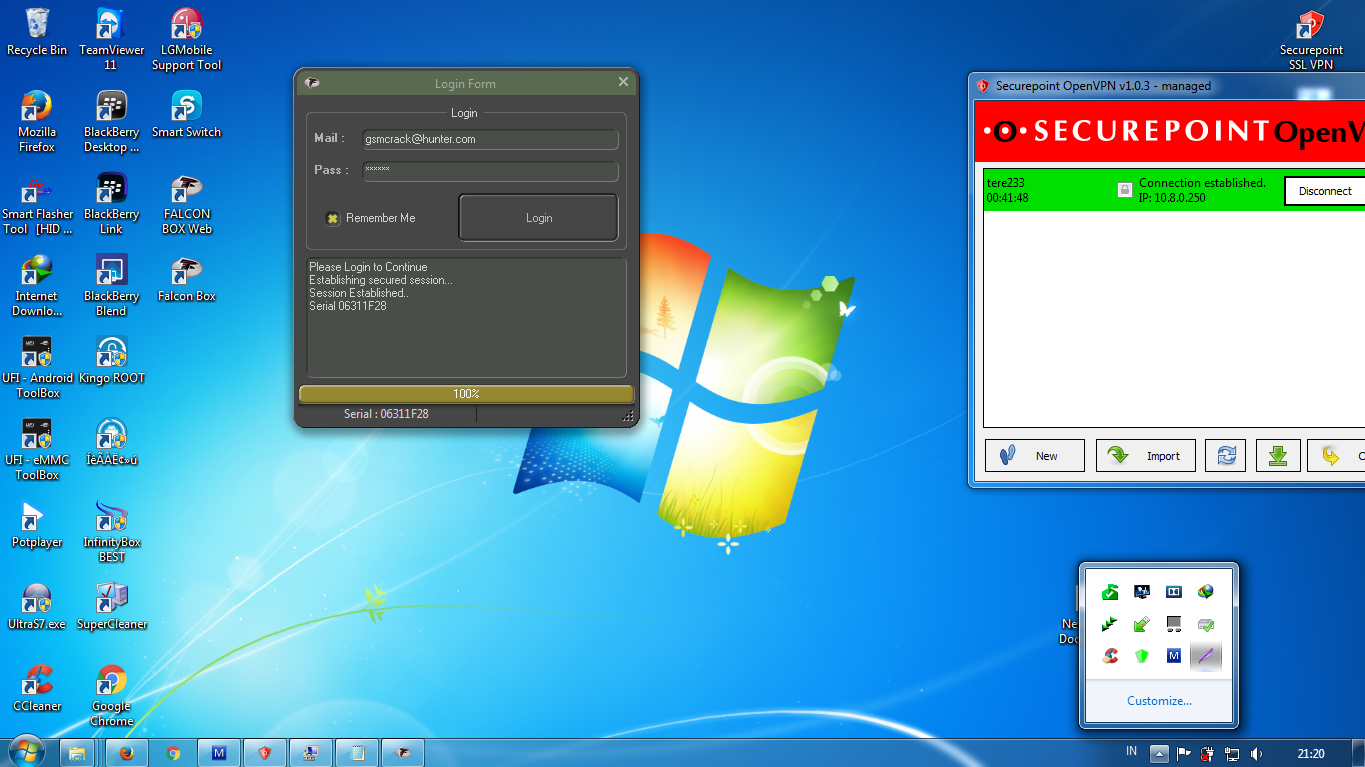
Task: Click the Action Center flag tray icon
Action: point(1183,753)
